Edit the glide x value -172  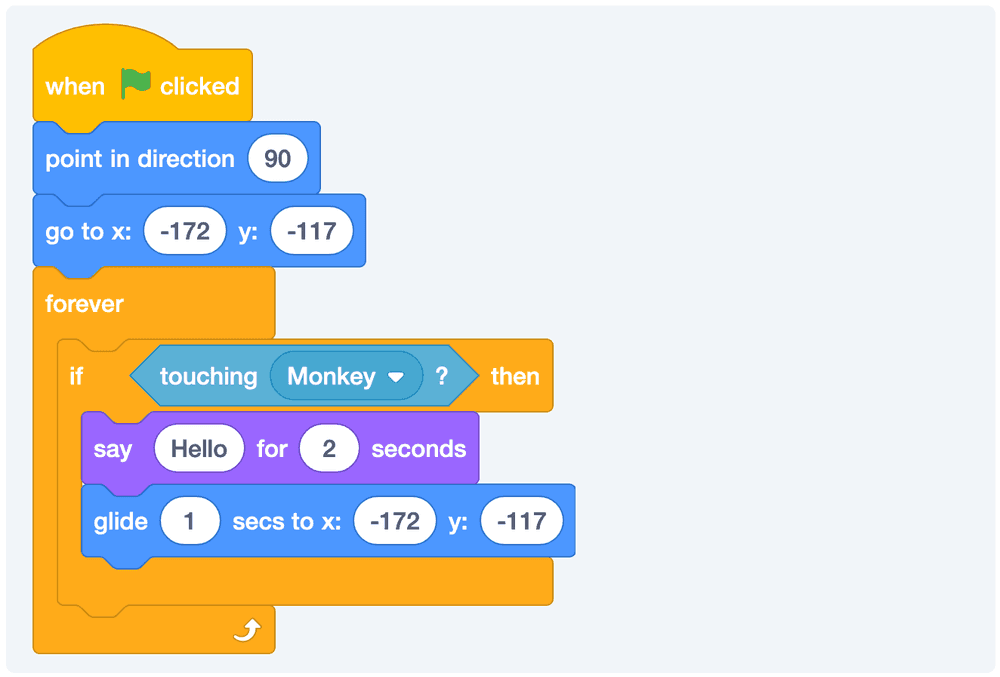click(395, 521)
